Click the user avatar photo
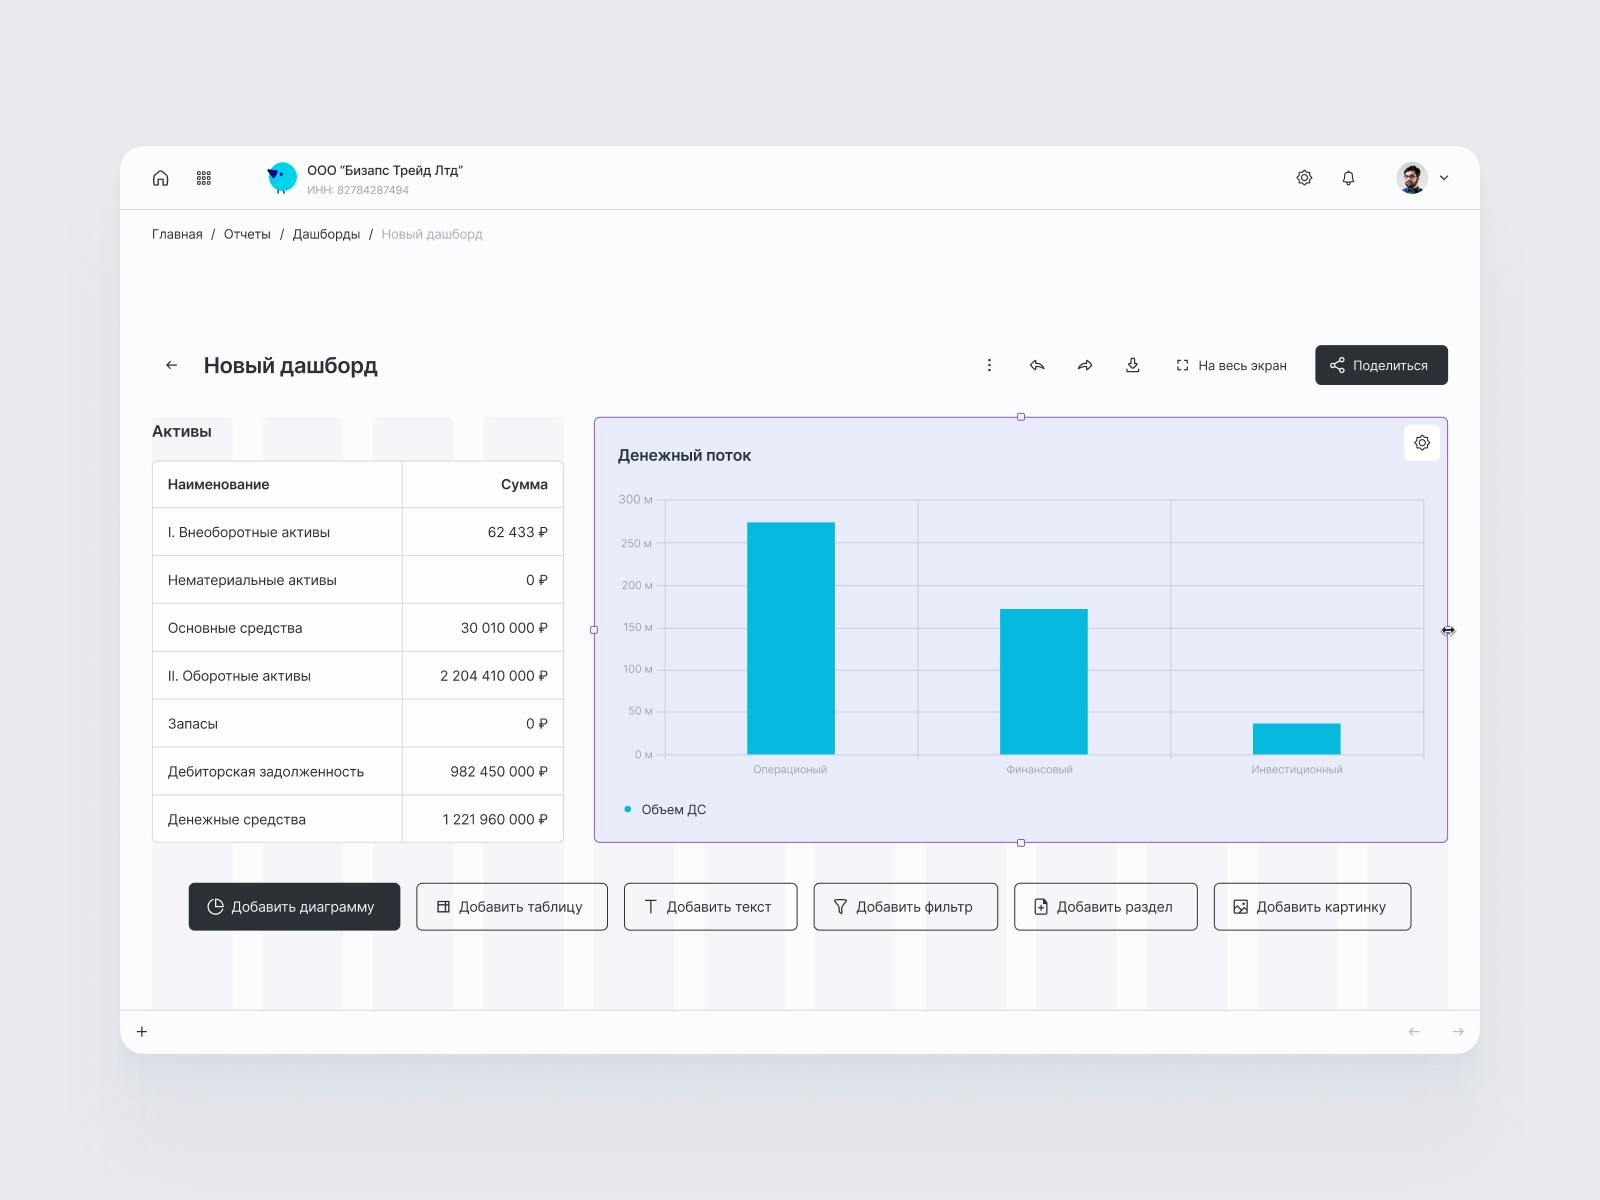Screen dimensions: 1600x1200 coord(1412,178)
